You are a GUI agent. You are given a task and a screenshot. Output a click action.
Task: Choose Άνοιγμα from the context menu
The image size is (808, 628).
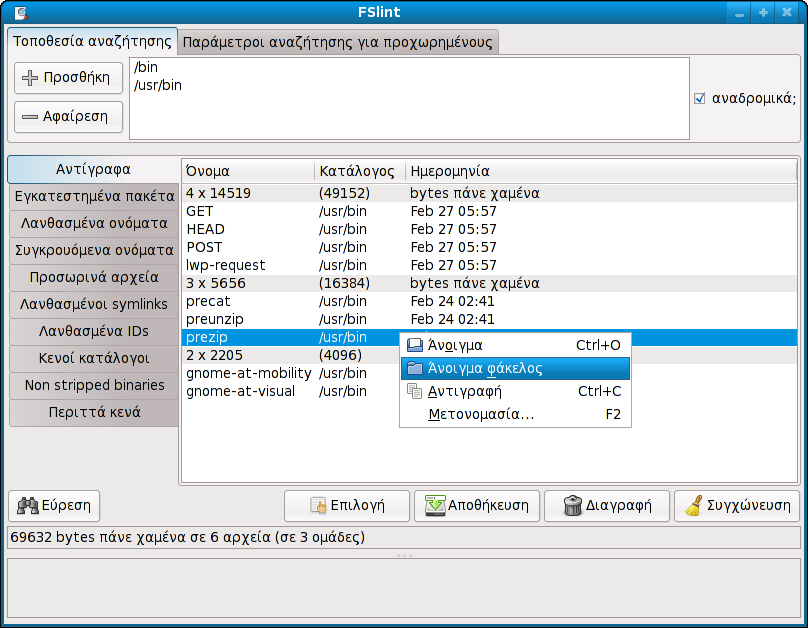point(515,345)
